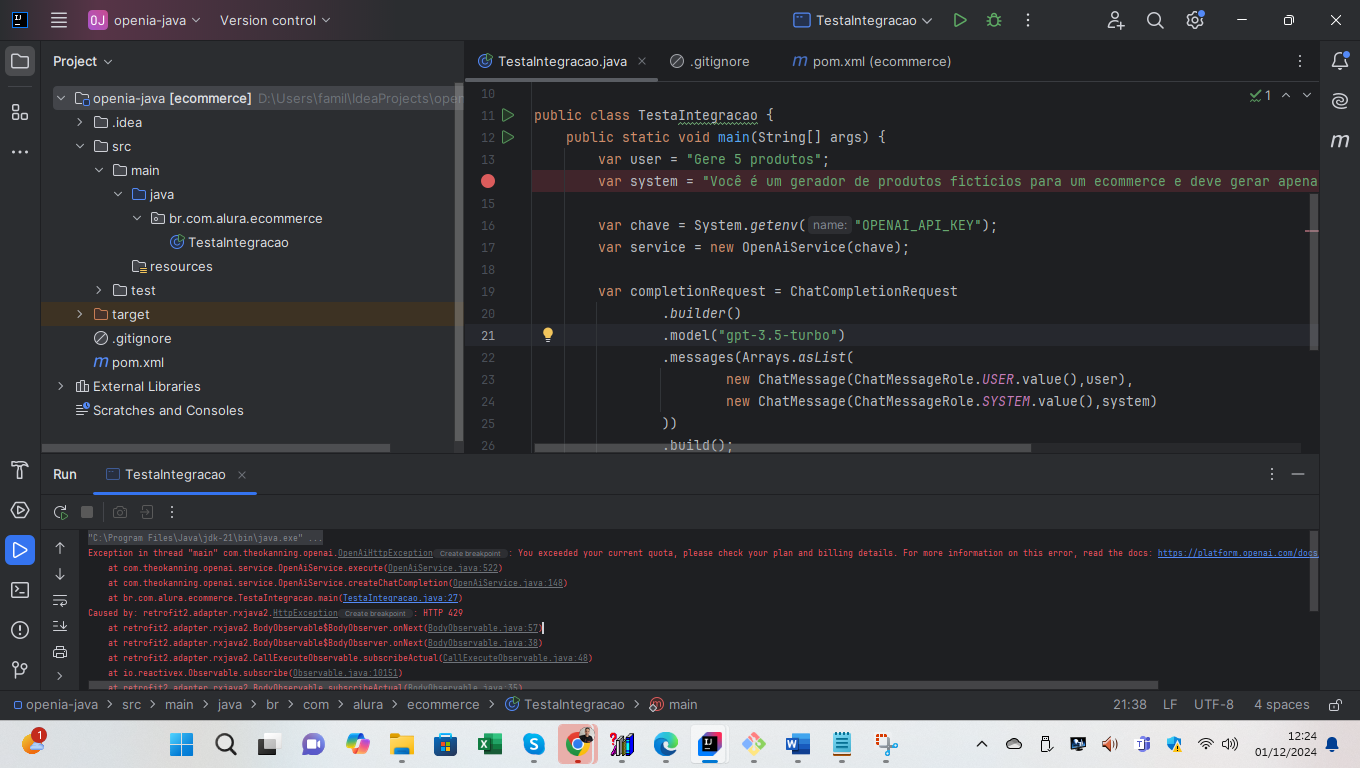Change line separator LF in status bar
1360x768 pixels.
[1170, 705]
